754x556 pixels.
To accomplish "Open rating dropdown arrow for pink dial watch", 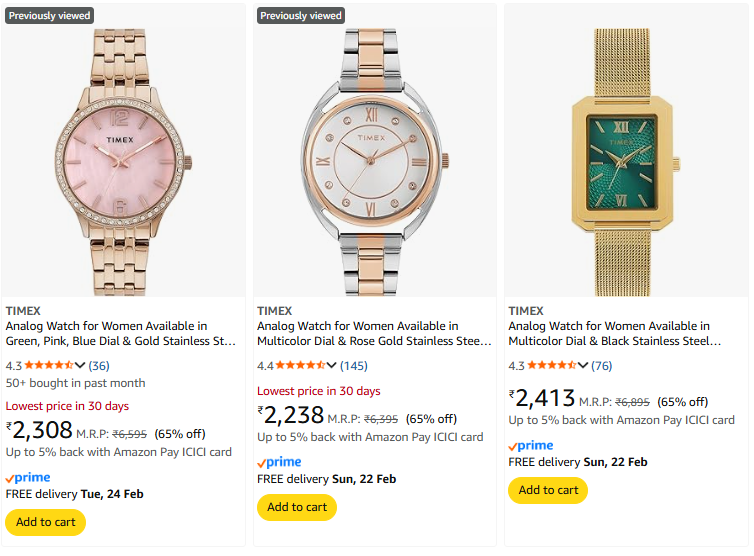I will coord(83,366).
